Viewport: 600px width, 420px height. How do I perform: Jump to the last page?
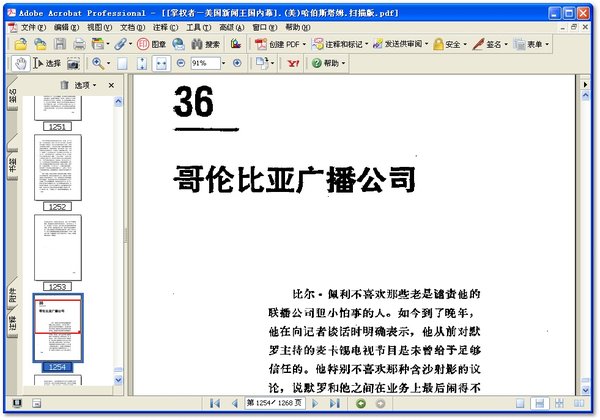[335, 403]
